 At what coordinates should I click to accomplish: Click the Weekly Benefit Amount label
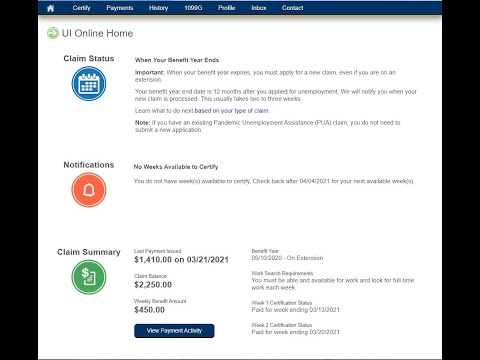point(160,301)
